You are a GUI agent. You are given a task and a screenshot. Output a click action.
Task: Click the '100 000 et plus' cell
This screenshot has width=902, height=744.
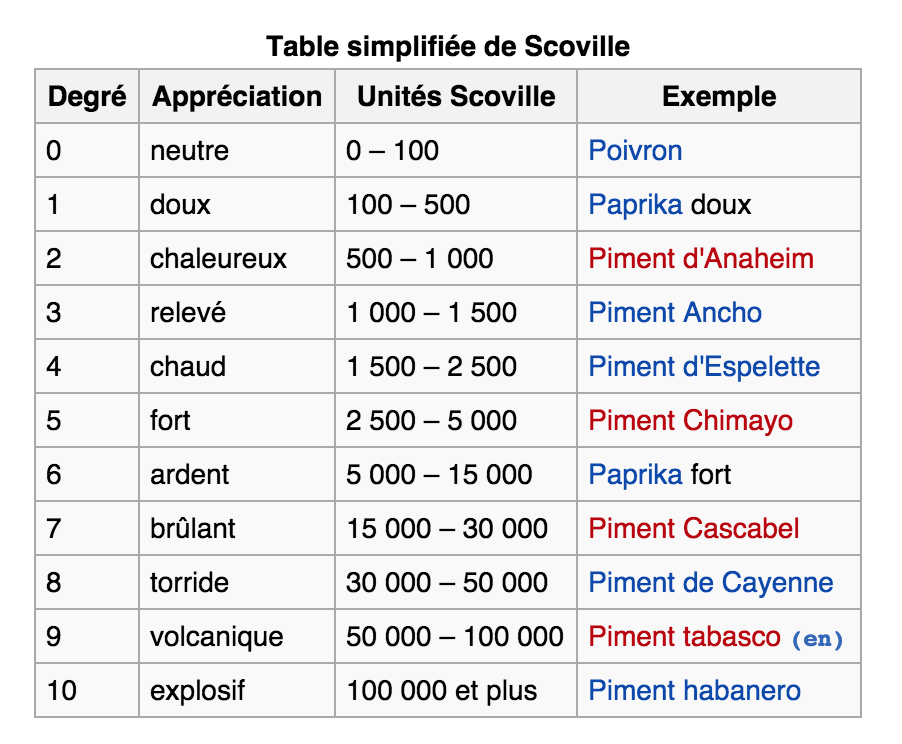pos(441,691)
